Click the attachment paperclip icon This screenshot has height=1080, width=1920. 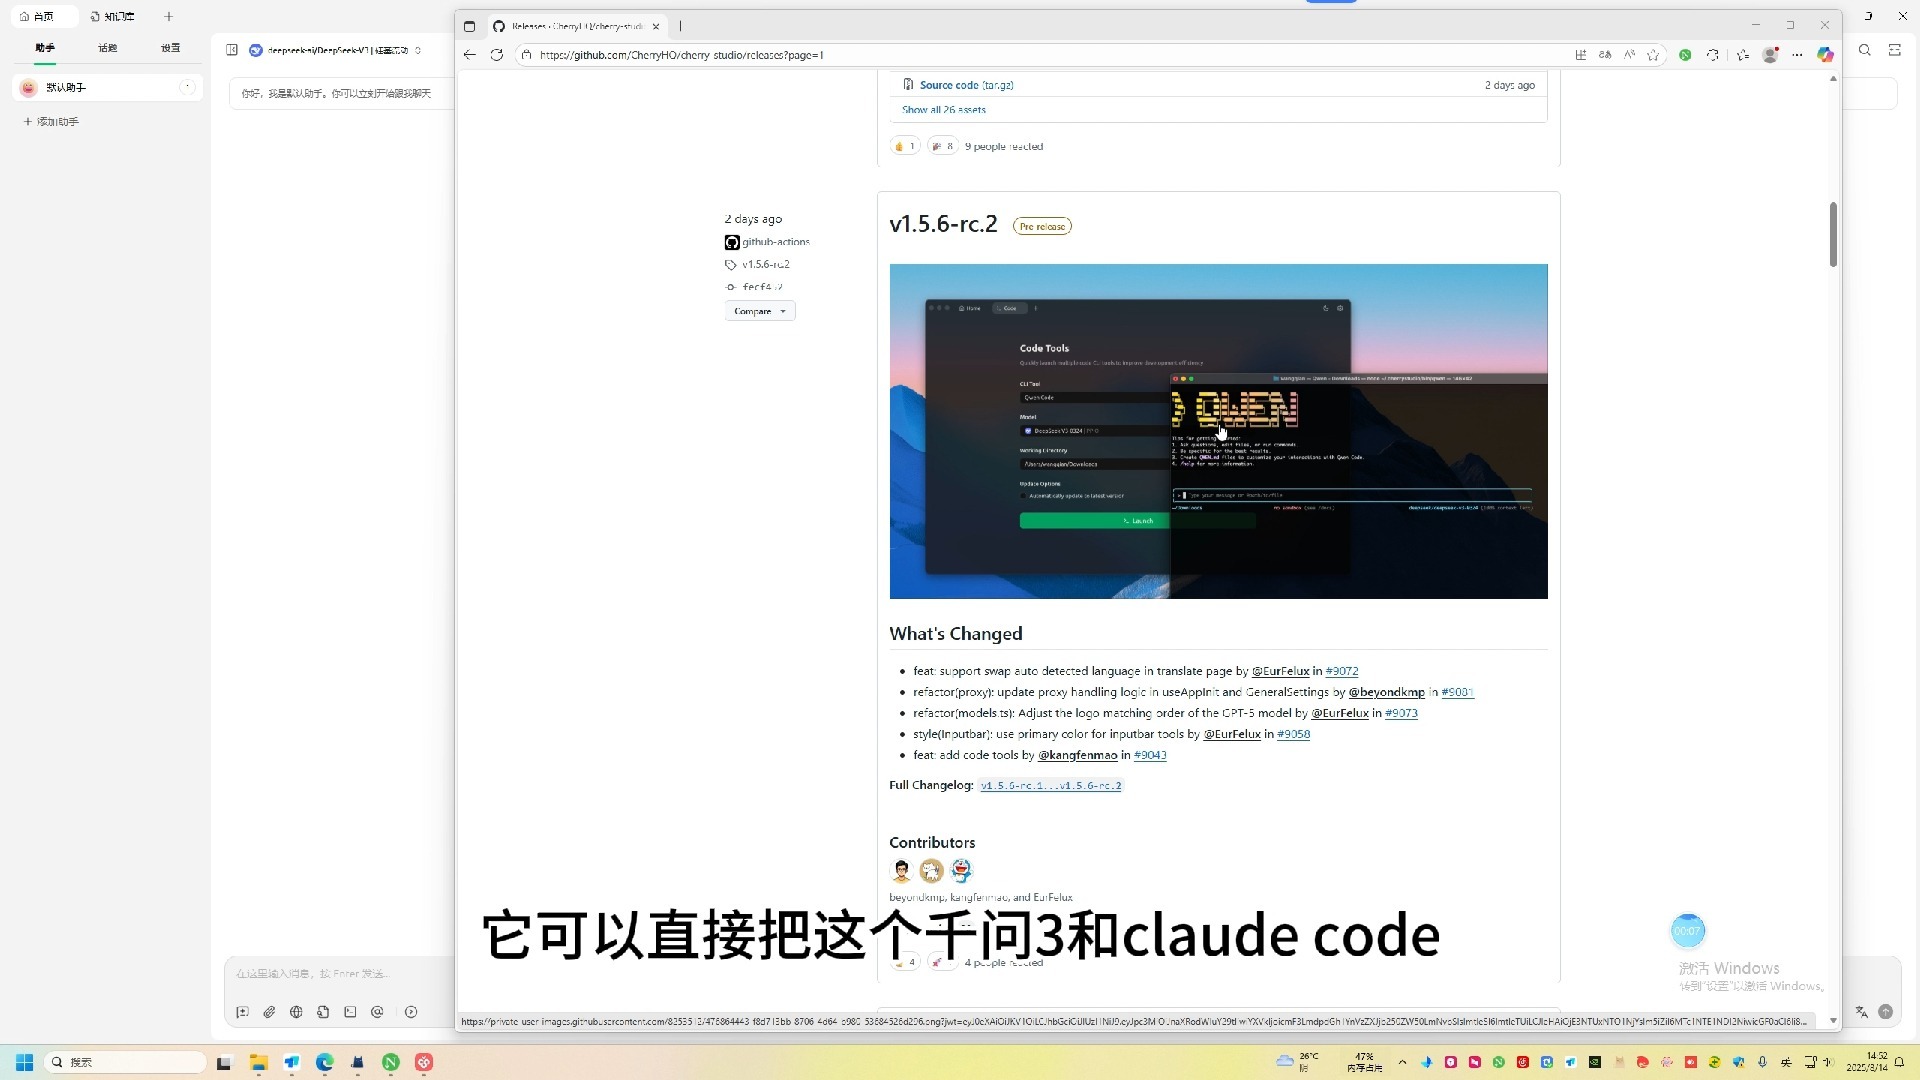pyautogui.click(x=269, y=1012)
